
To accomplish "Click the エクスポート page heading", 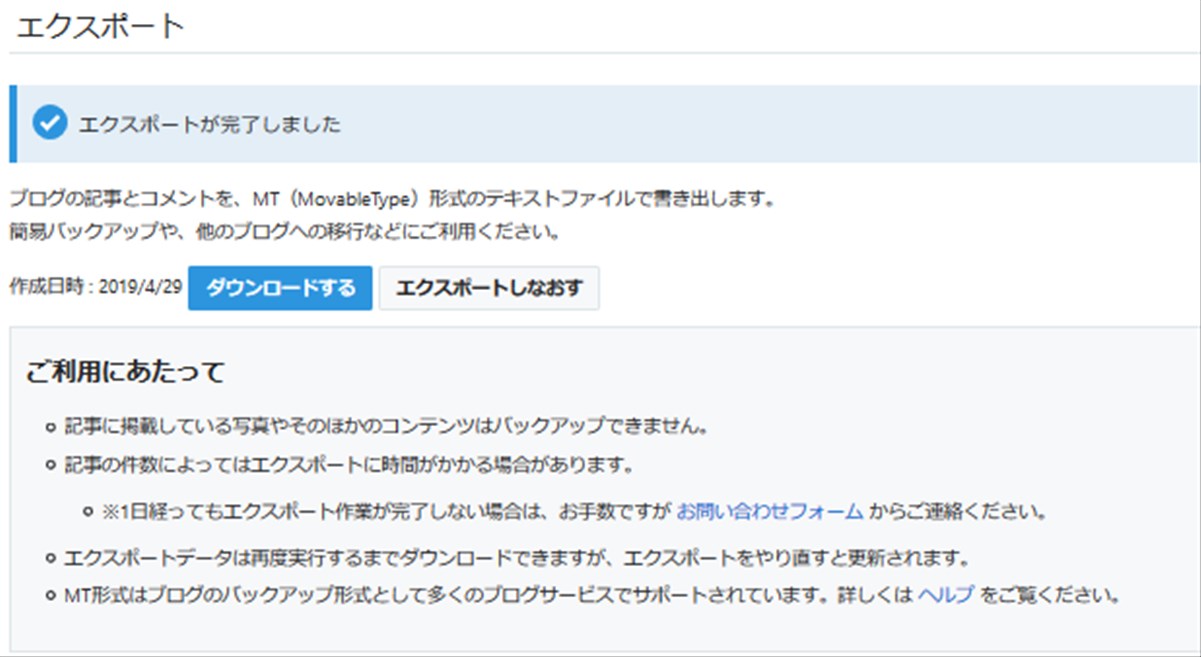I will click(101, 26).
